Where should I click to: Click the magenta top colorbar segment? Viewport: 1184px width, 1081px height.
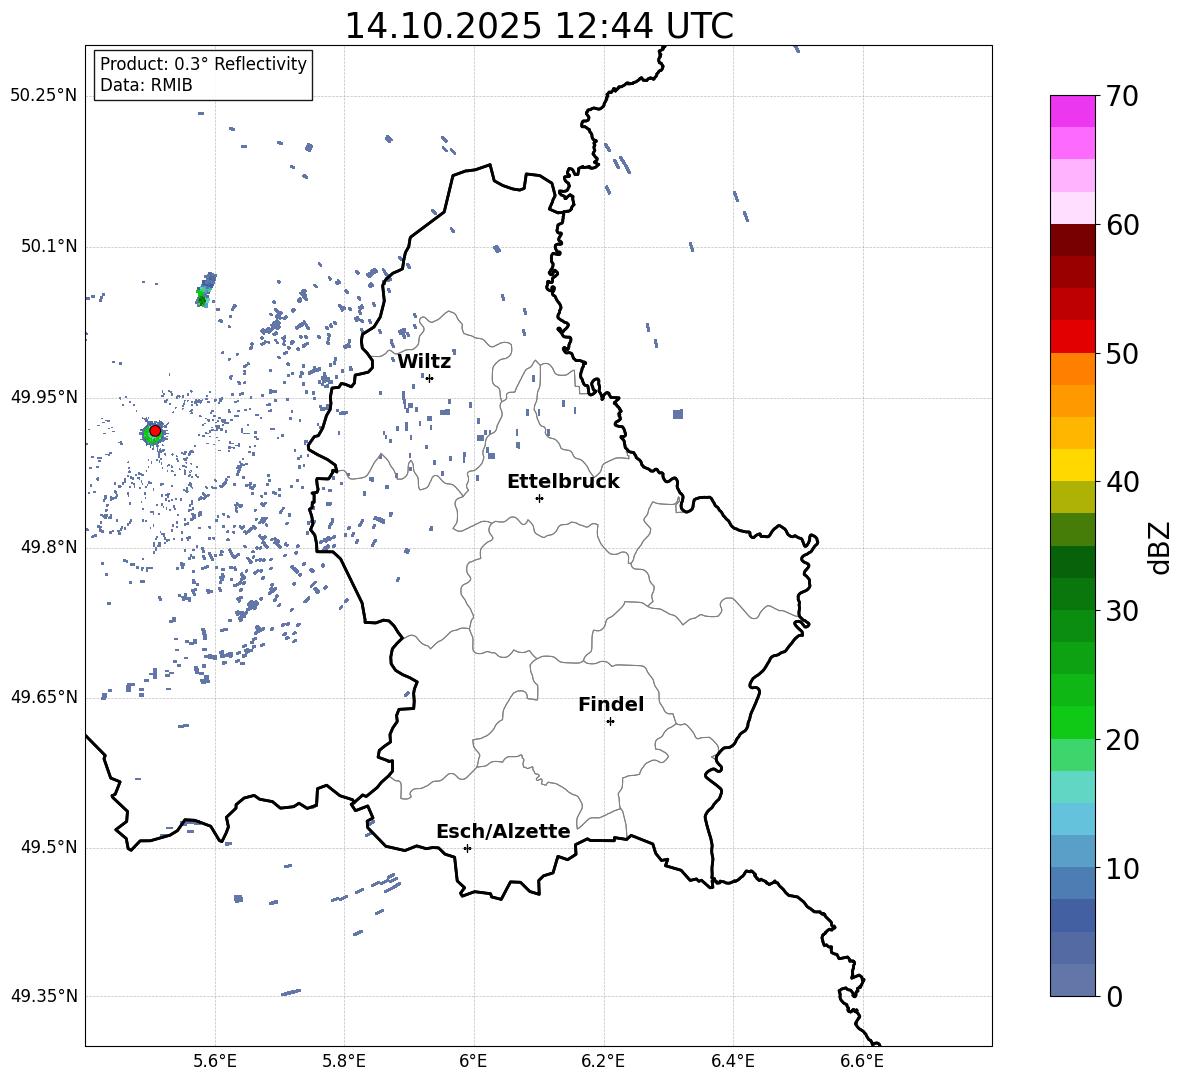click(x=1073, y=112)
